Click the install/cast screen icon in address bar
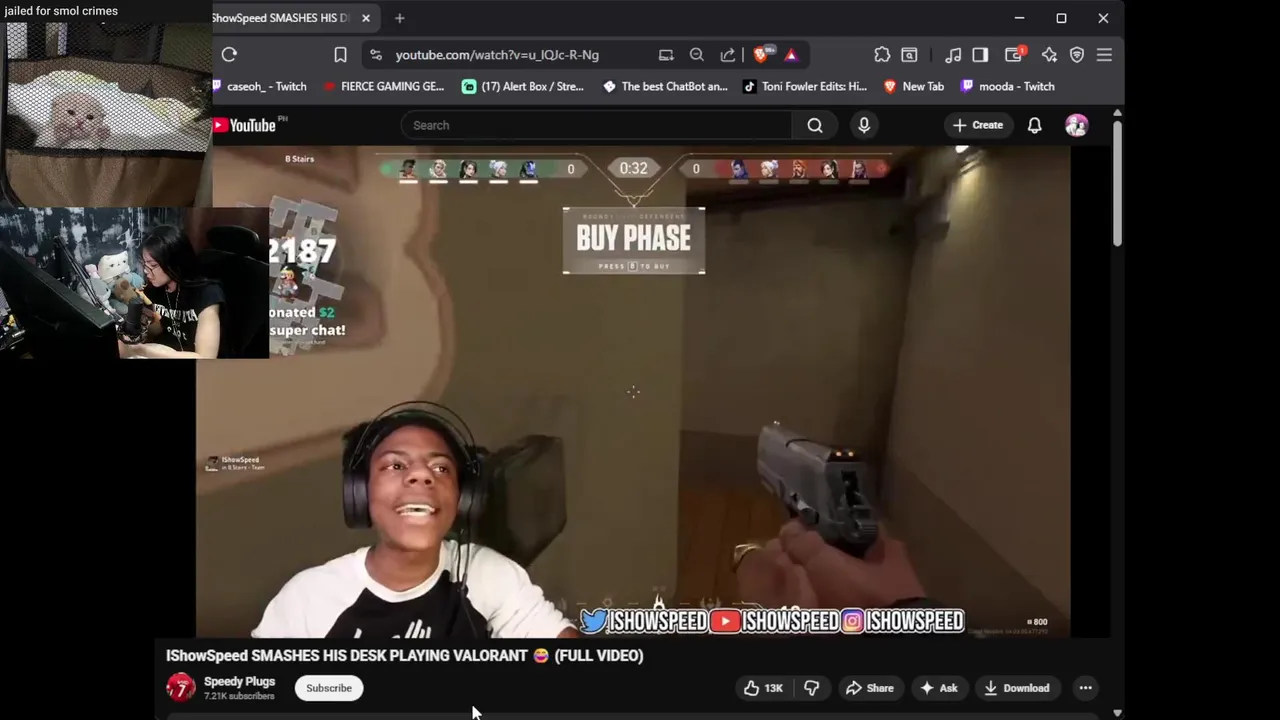1280x720 pixels. pos(666,55)
